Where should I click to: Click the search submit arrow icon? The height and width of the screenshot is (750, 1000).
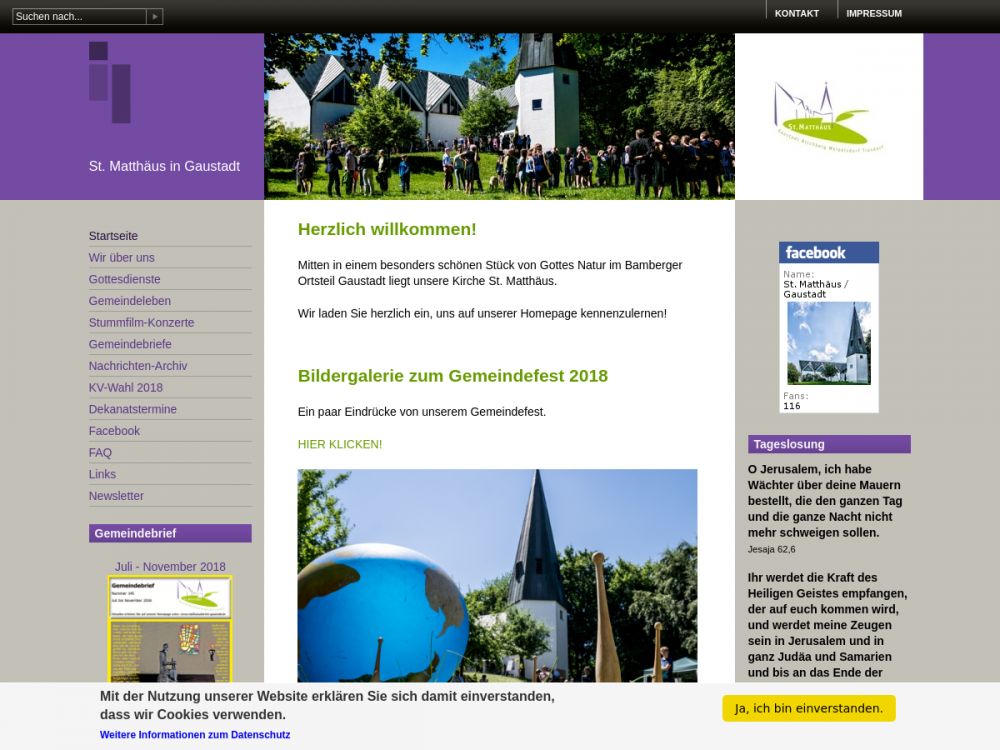(154, 16)
